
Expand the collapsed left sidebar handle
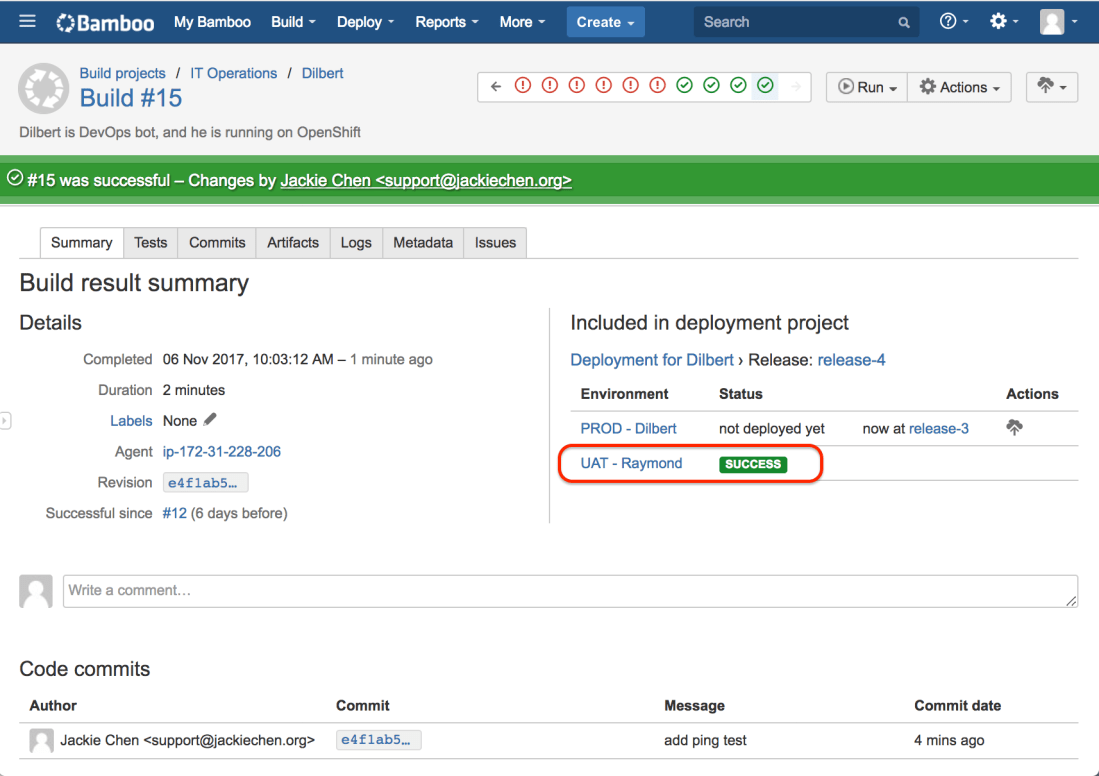point(5,421)
